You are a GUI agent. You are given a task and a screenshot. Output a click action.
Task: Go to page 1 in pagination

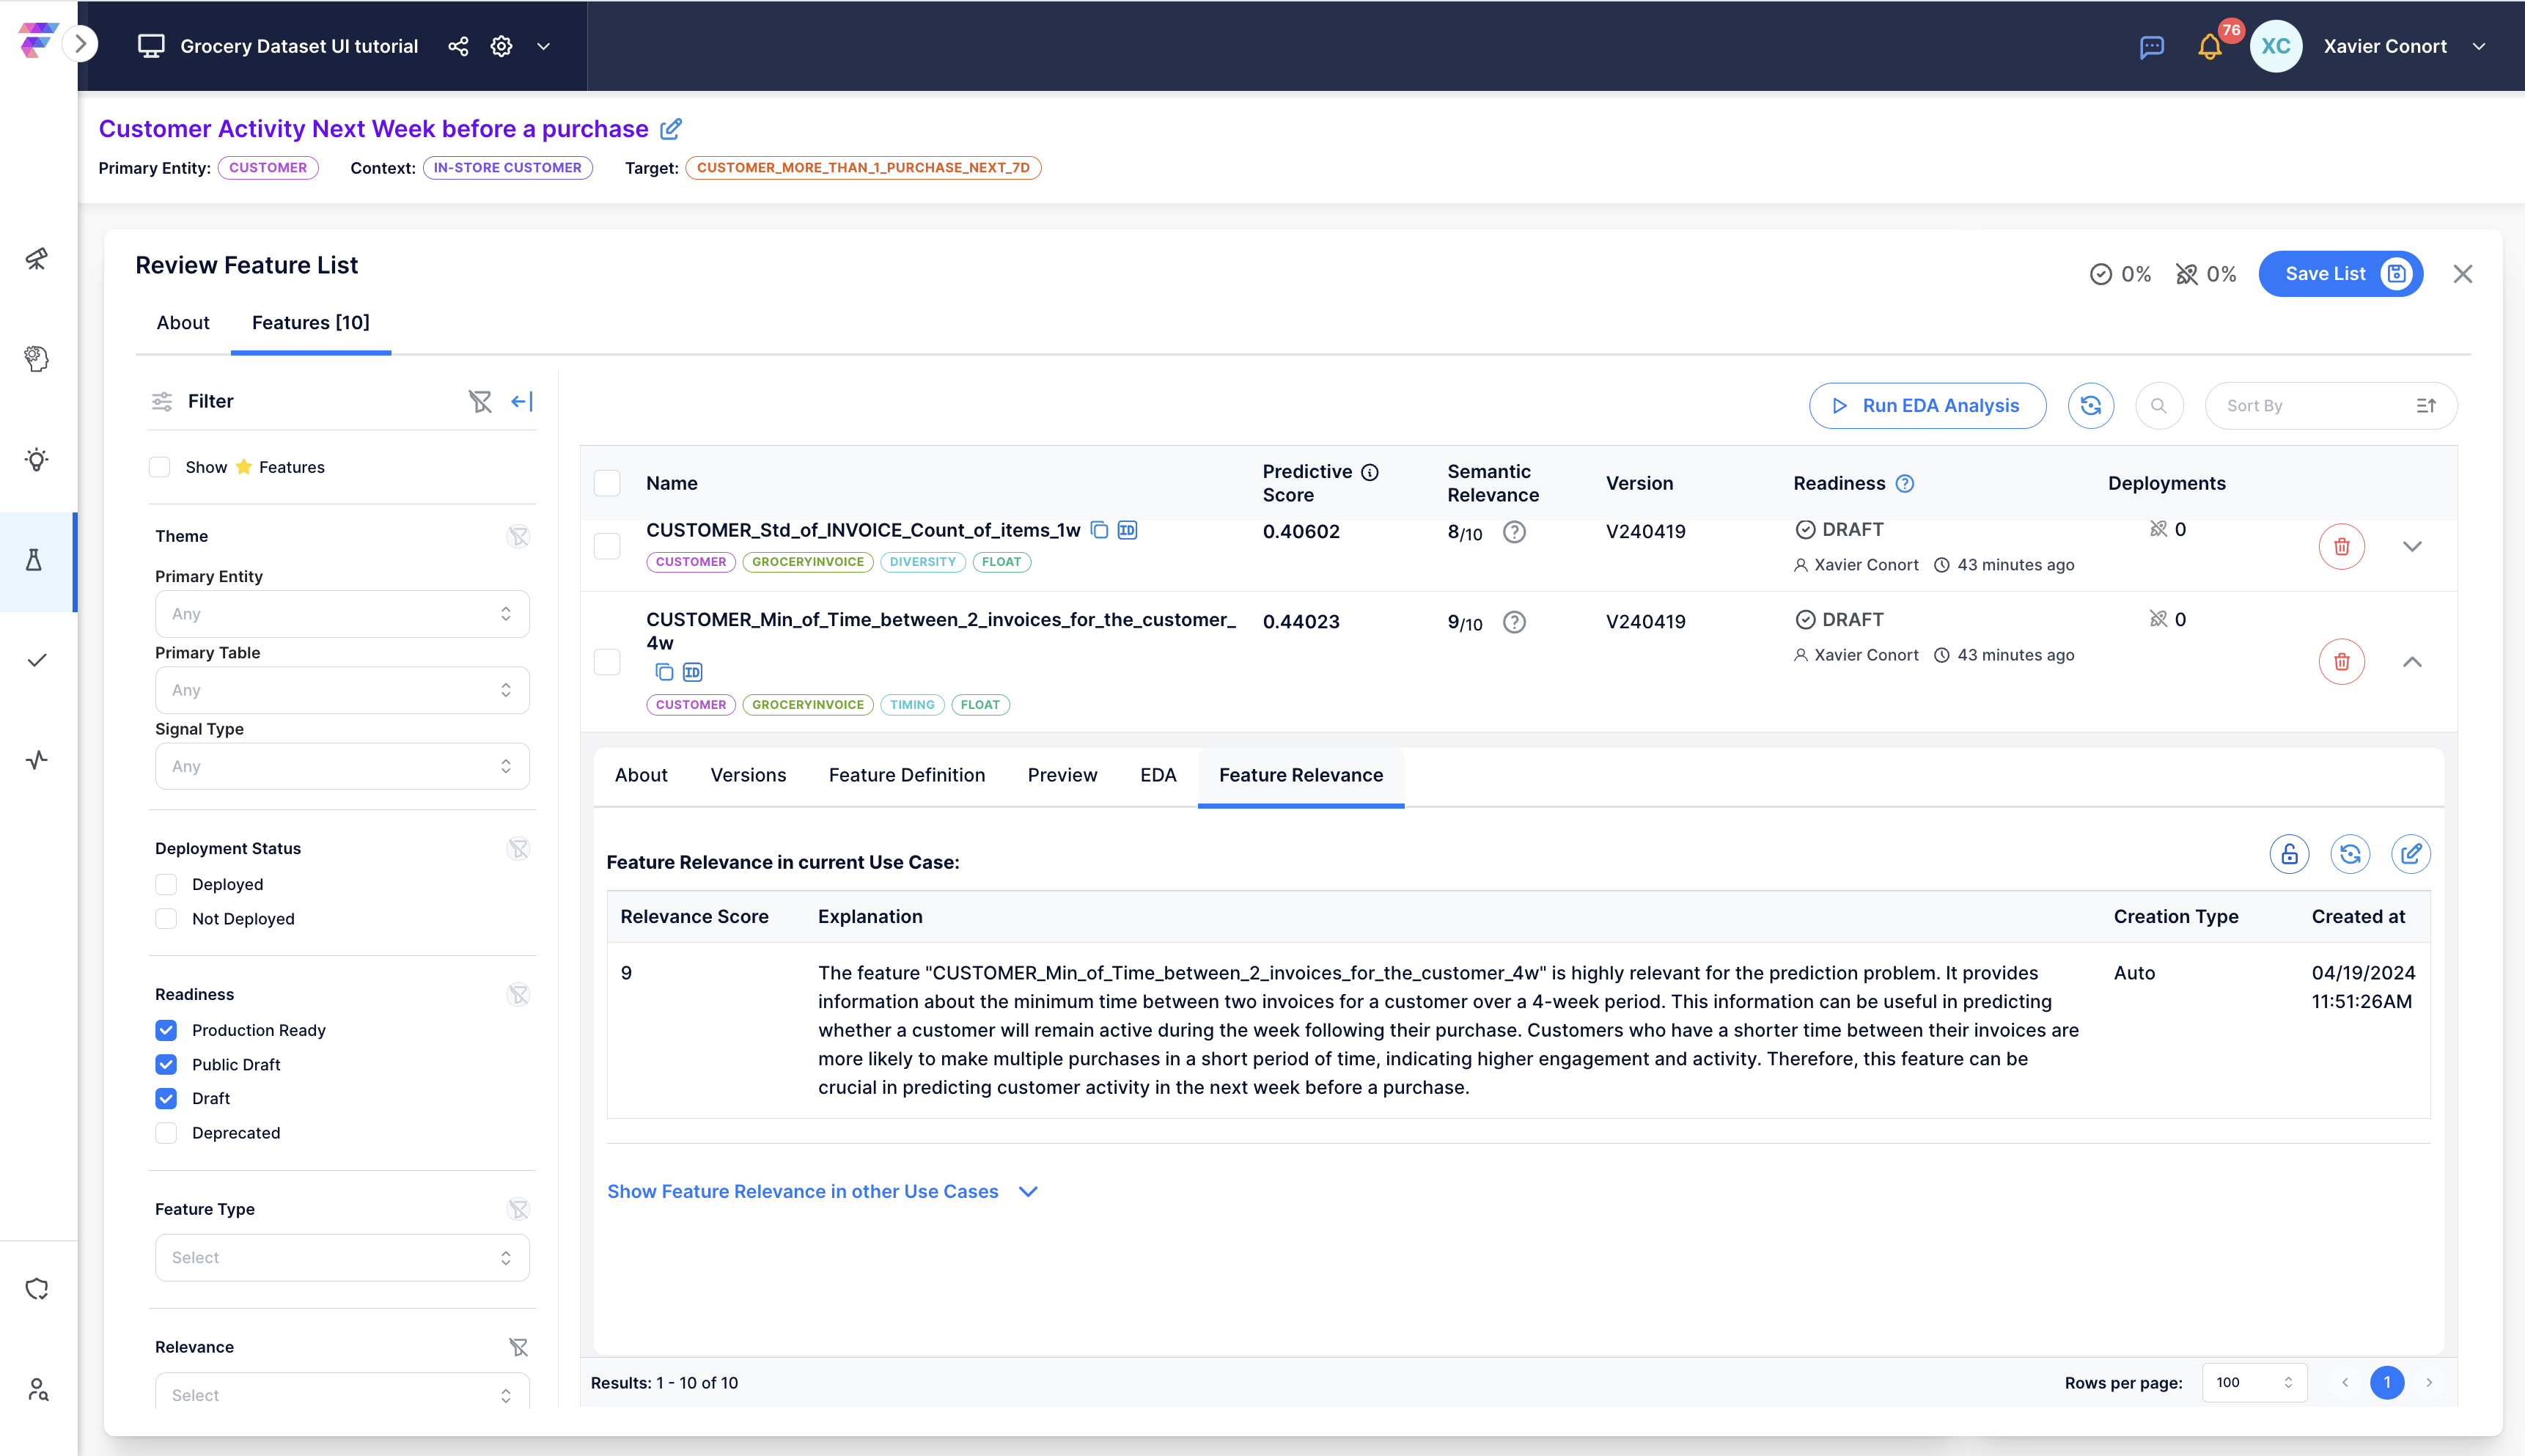pyautogui.click(x=2387, y=1383)
